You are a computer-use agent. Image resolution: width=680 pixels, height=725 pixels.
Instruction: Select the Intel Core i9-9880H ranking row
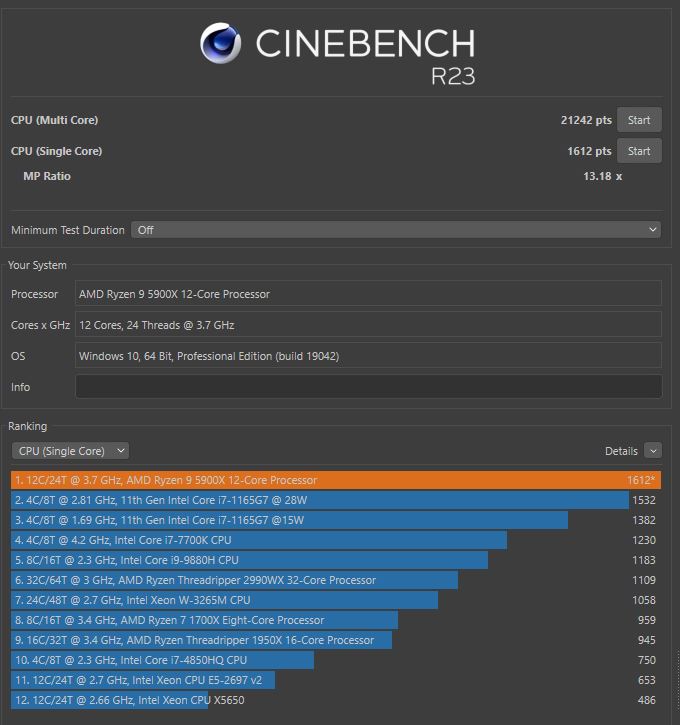click(x=336, y=560)
